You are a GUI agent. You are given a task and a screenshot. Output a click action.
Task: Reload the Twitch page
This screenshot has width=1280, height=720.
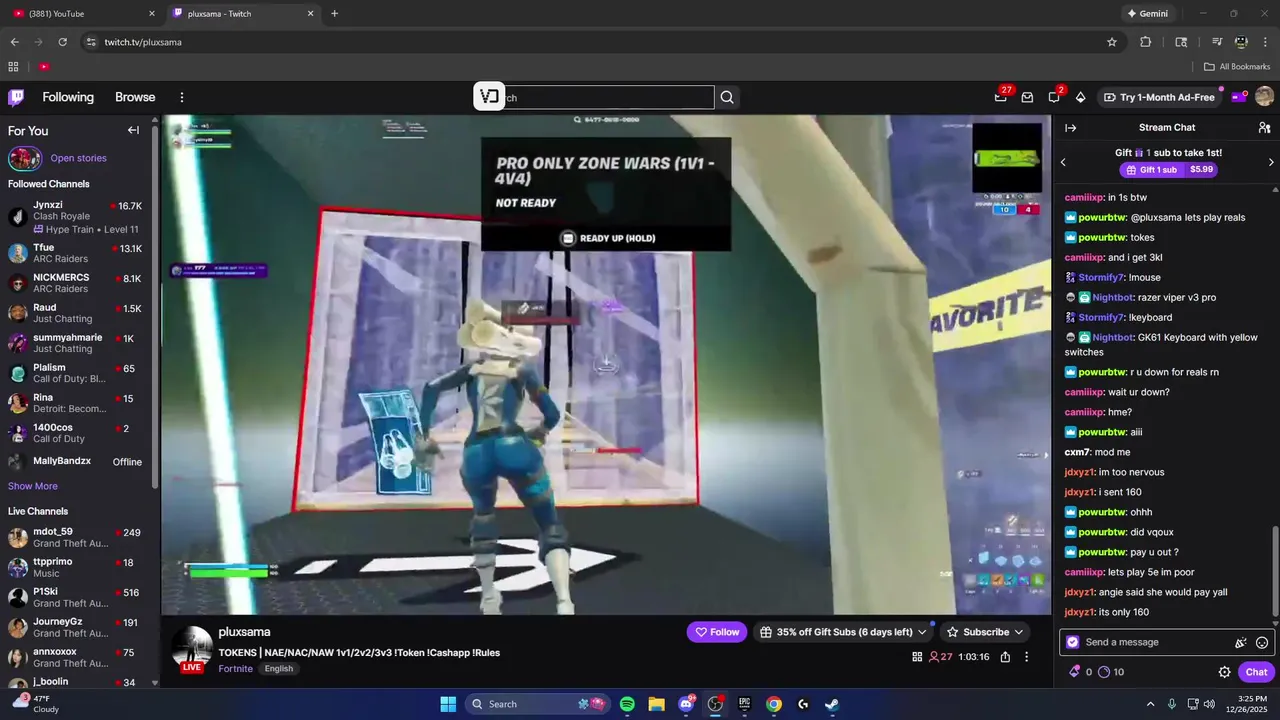63,42
